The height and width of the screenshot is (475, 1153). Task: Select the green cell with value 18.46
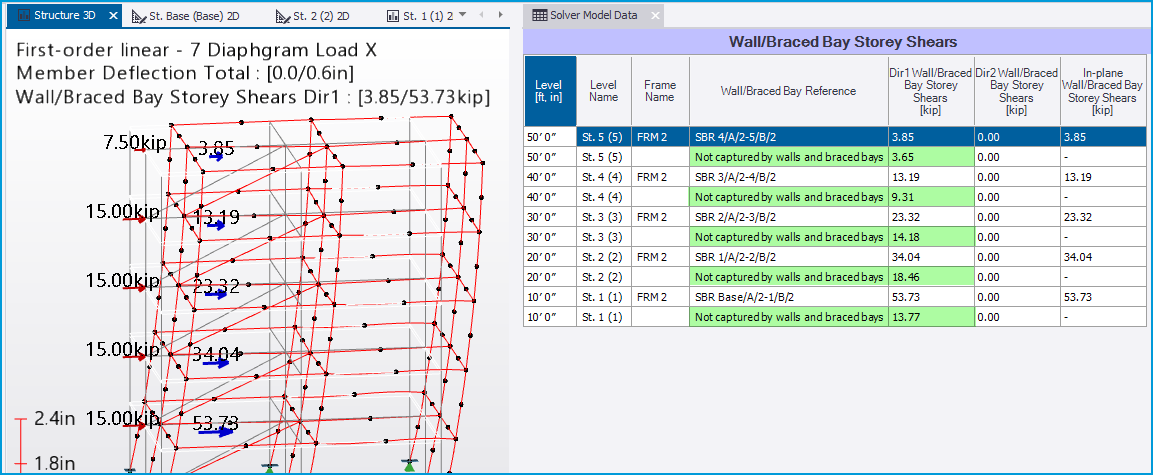(x=930, y=277)
